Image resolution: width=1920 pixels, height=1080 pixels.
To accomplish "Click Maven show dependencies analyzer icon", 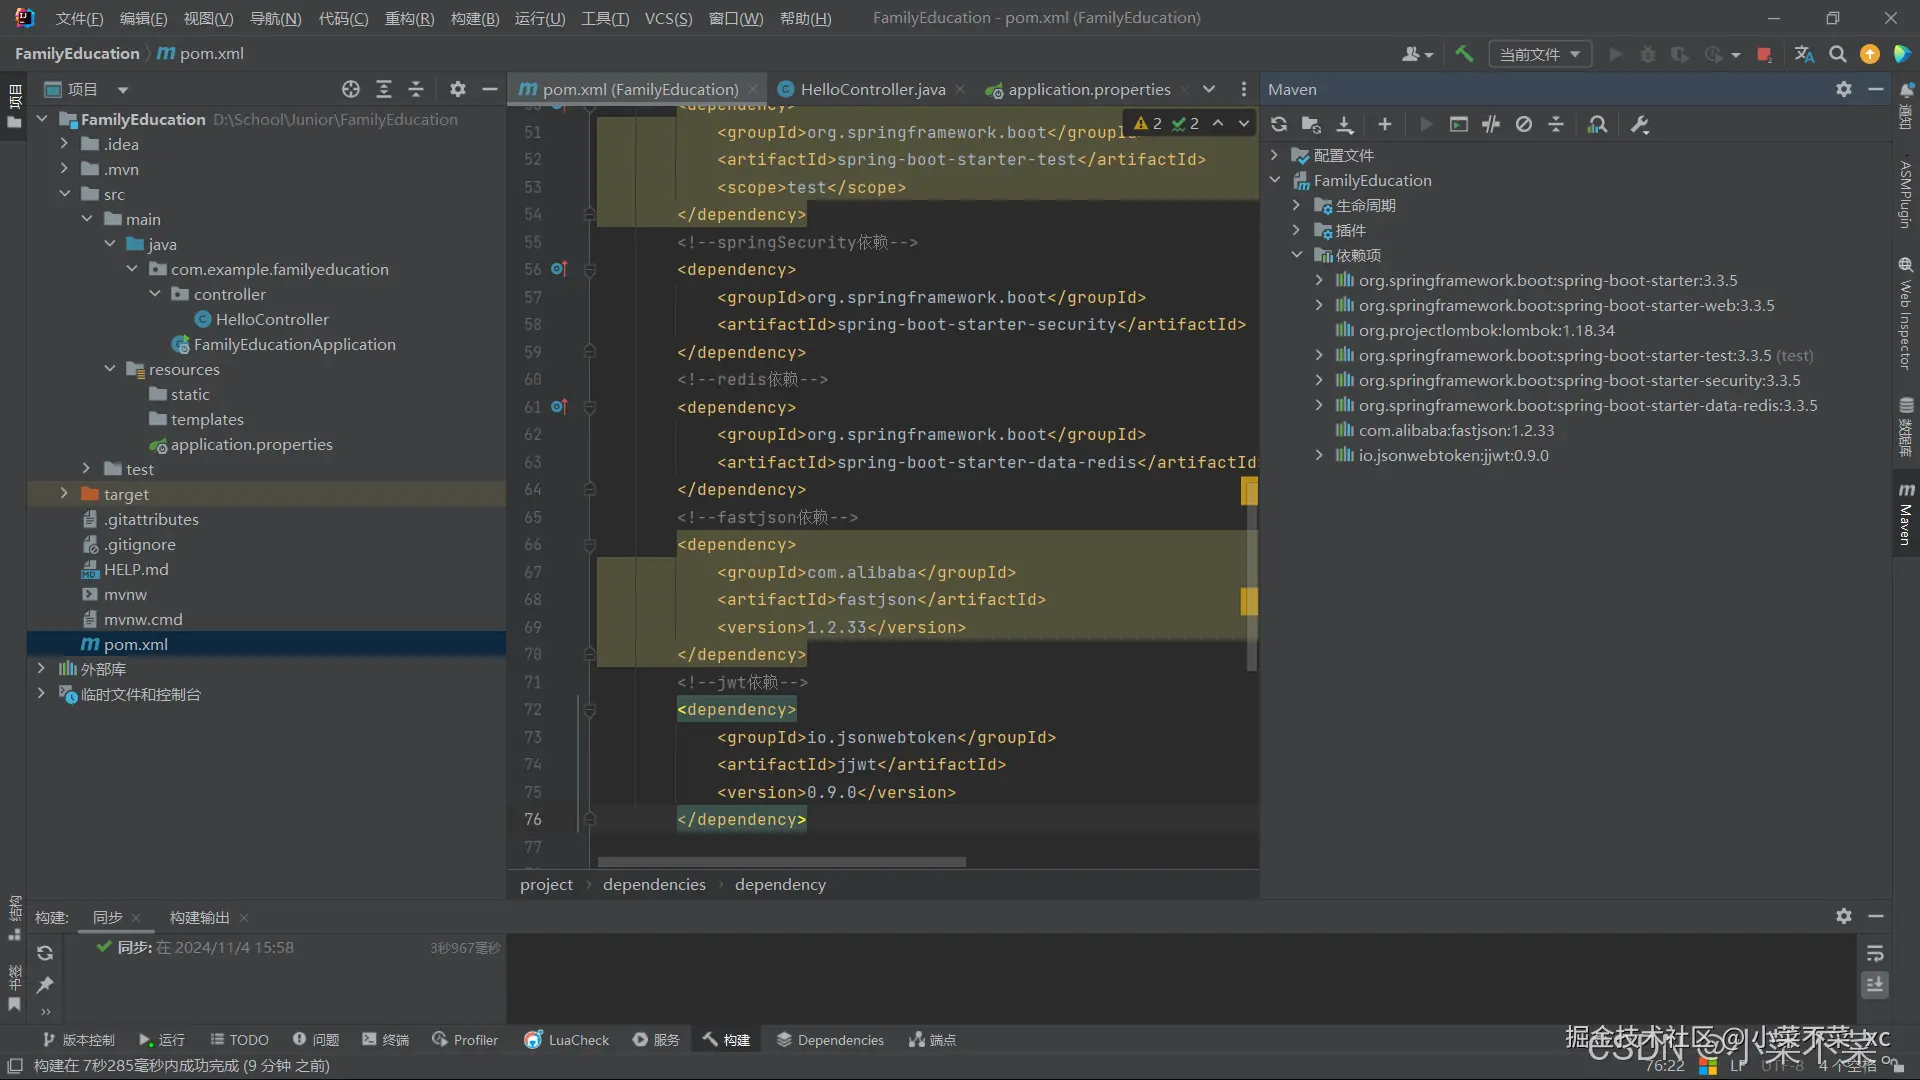I will pyautogui.click(x=1597, y=124).
